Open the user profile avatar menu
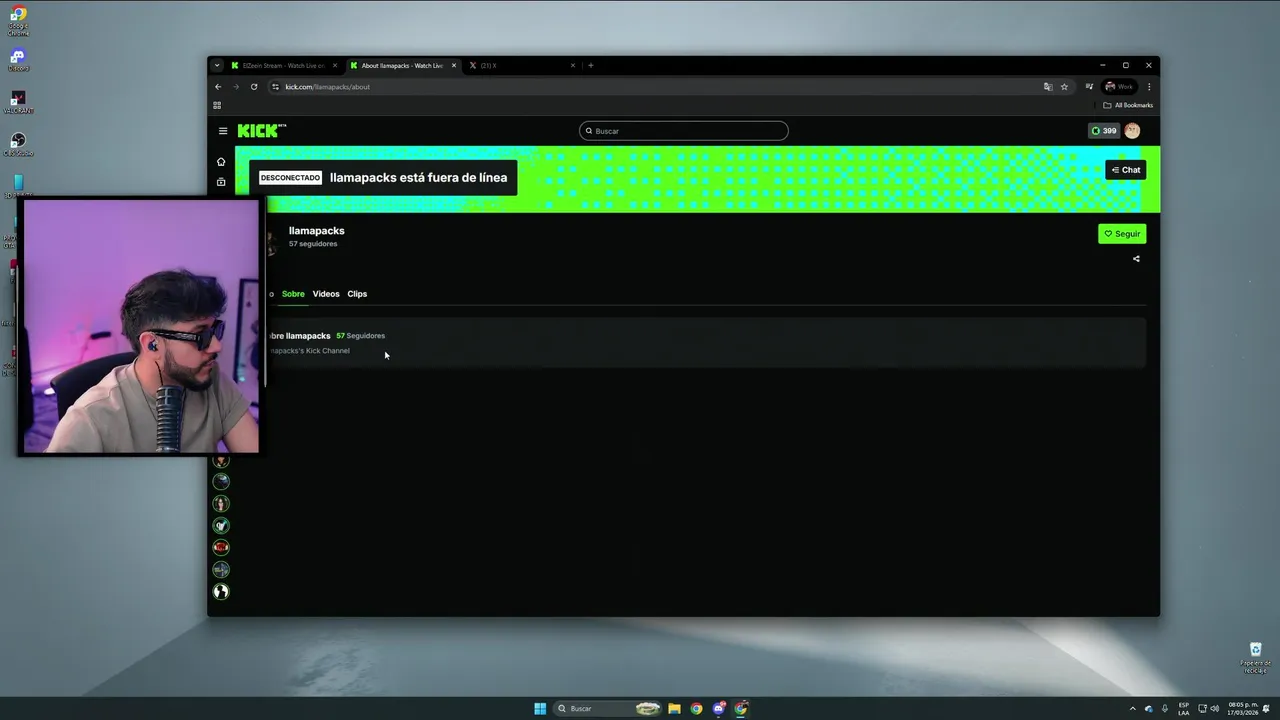The width and height of the screenshot is (1280, 720). 1132,131
